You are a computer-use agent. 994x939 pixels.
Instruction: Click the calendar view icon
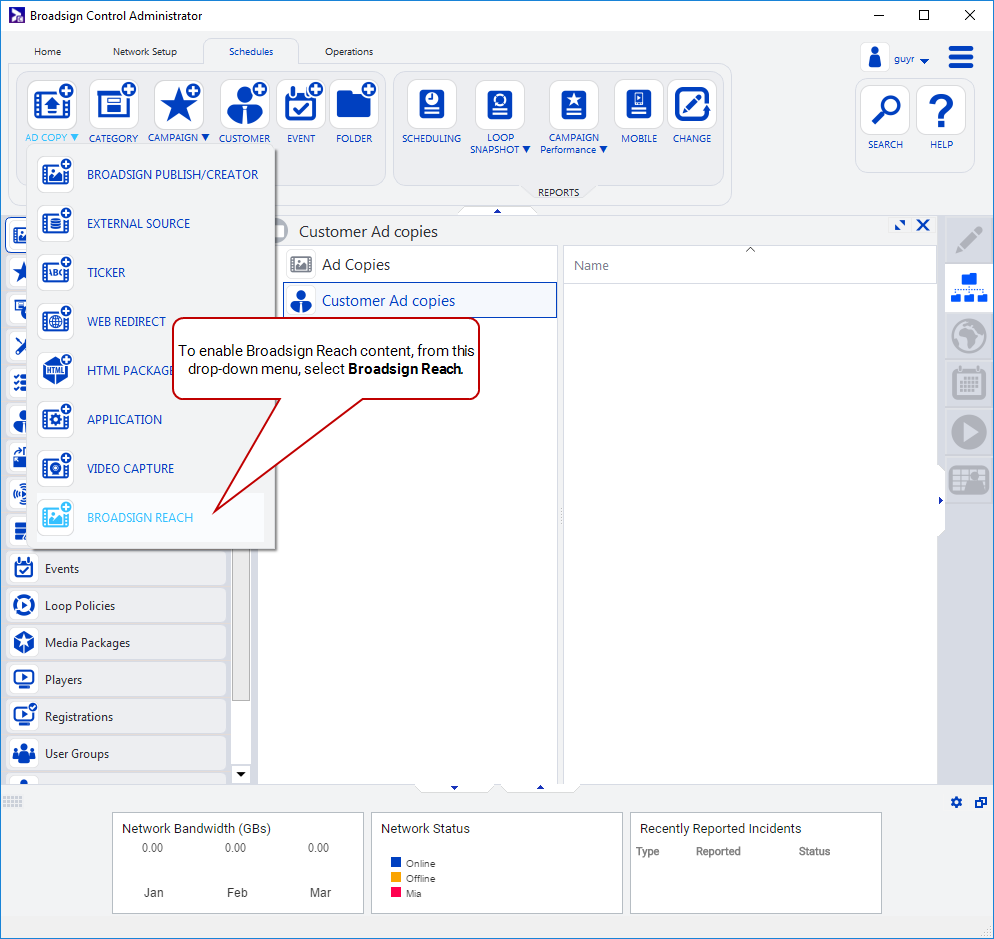coord(969,383)
